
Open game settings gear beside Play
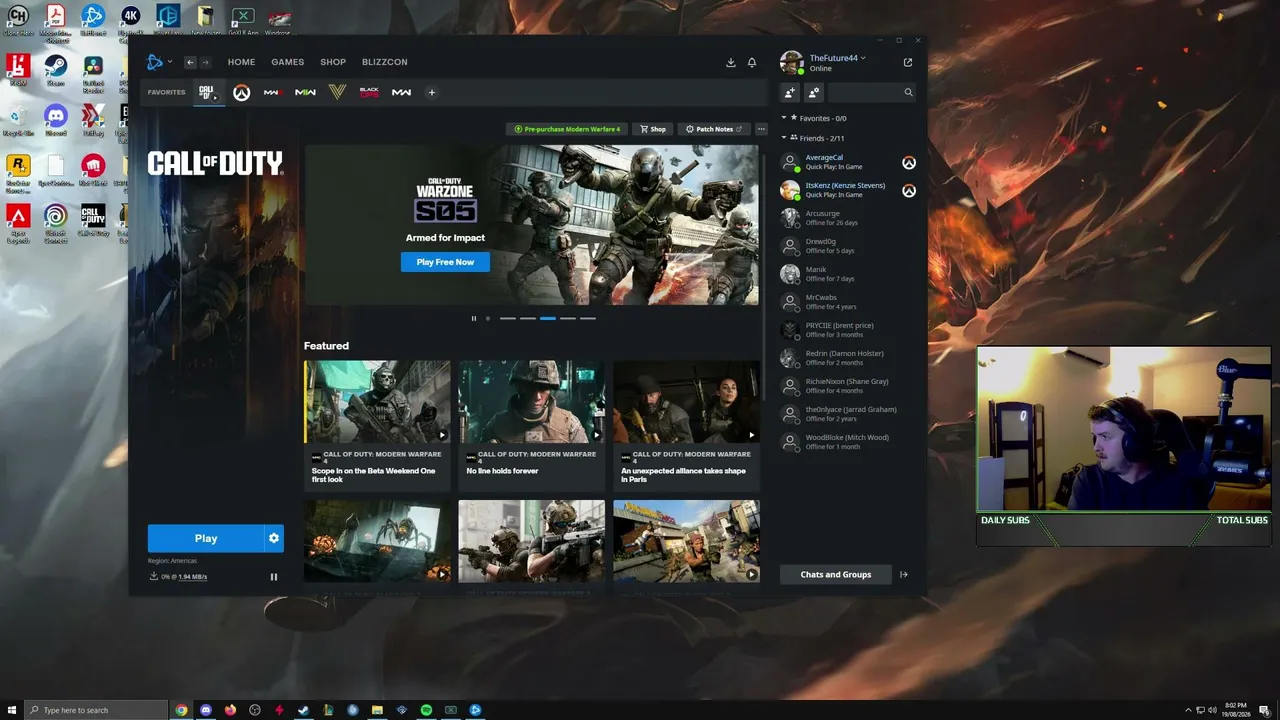point(274,538)
